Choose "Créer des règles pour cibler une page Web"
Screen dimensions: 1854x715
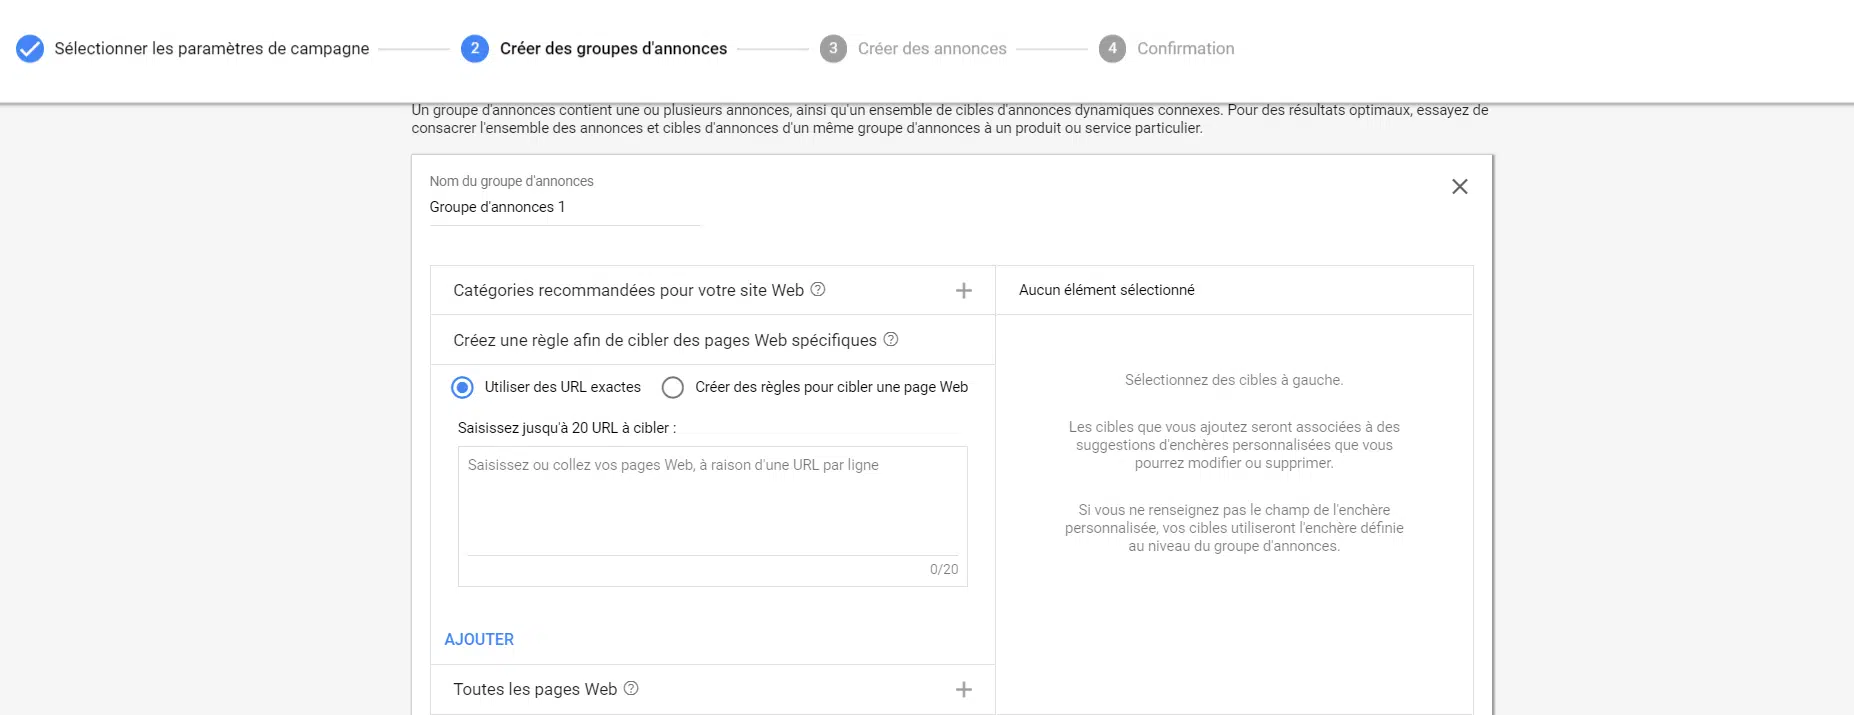[x=672, y=387]
